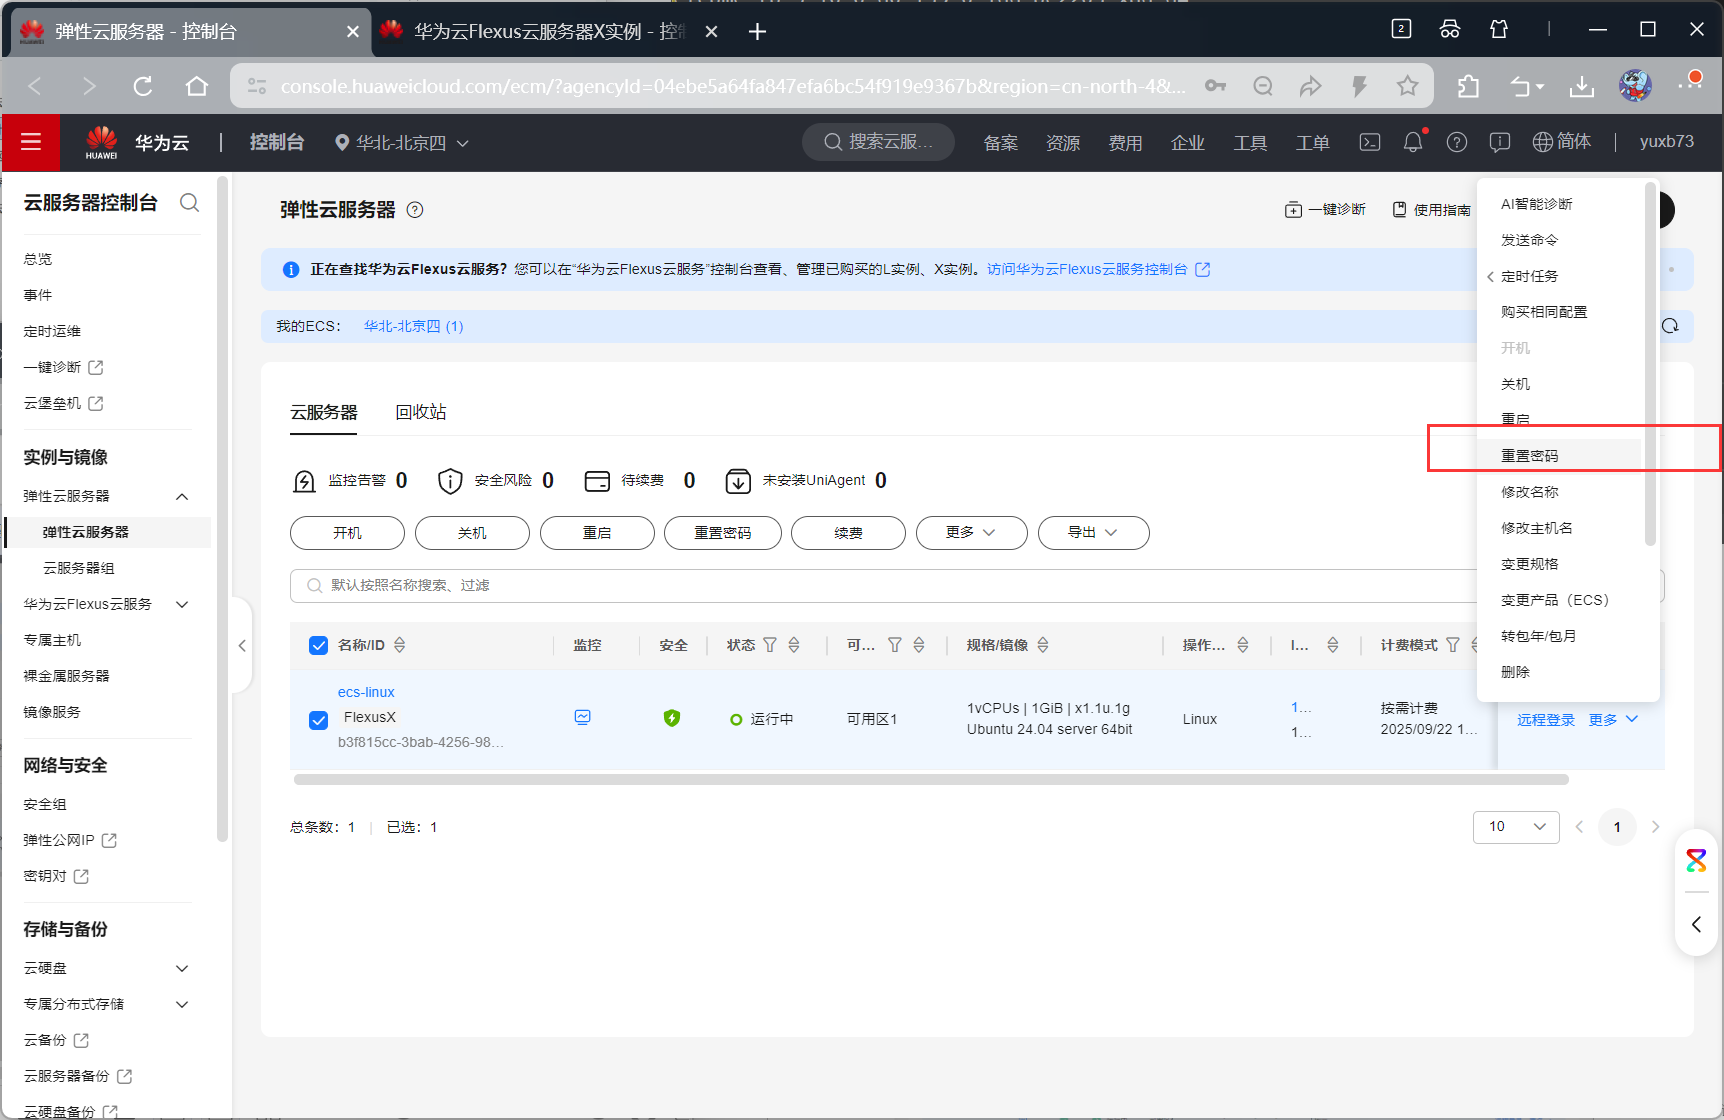Click the 监控告警 alarm icon

coord(304,481)
